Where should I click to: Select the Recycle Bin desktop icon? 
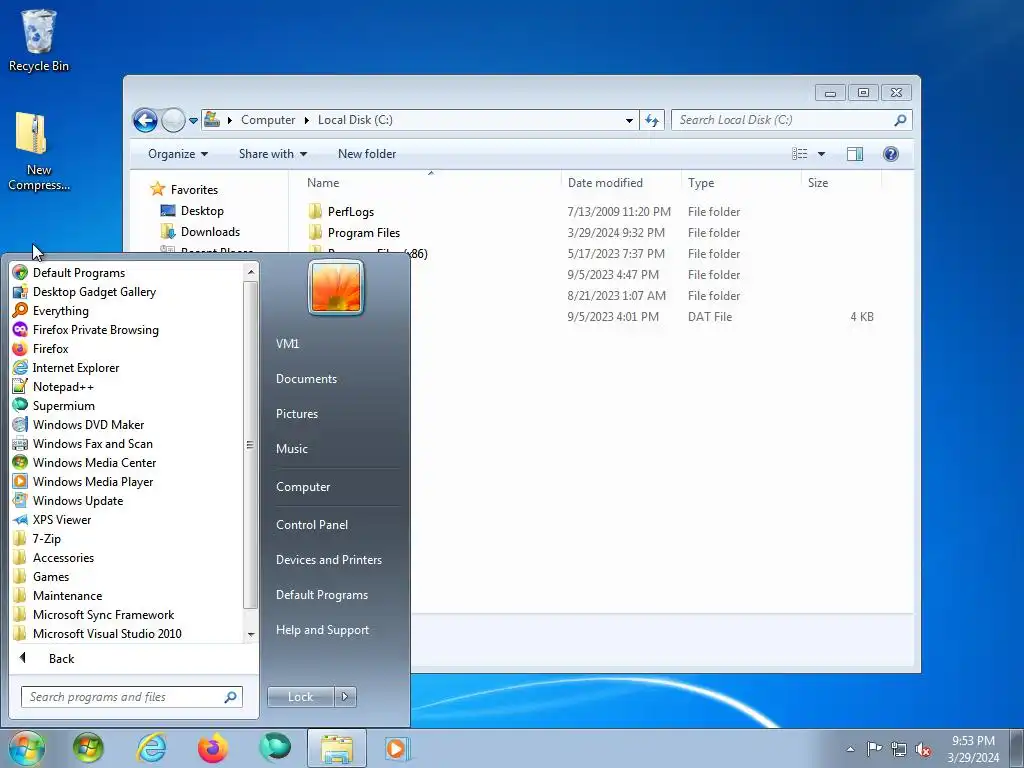(39, 40)
